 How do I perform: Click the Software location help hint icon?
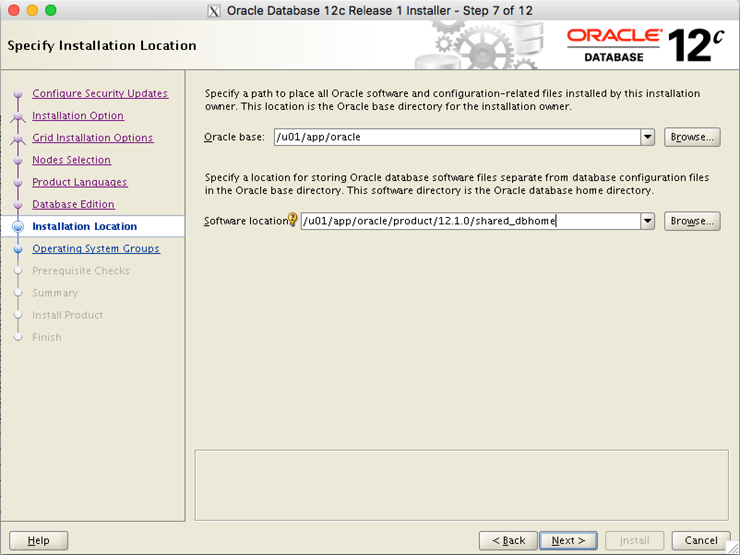[x=293, y=219]
